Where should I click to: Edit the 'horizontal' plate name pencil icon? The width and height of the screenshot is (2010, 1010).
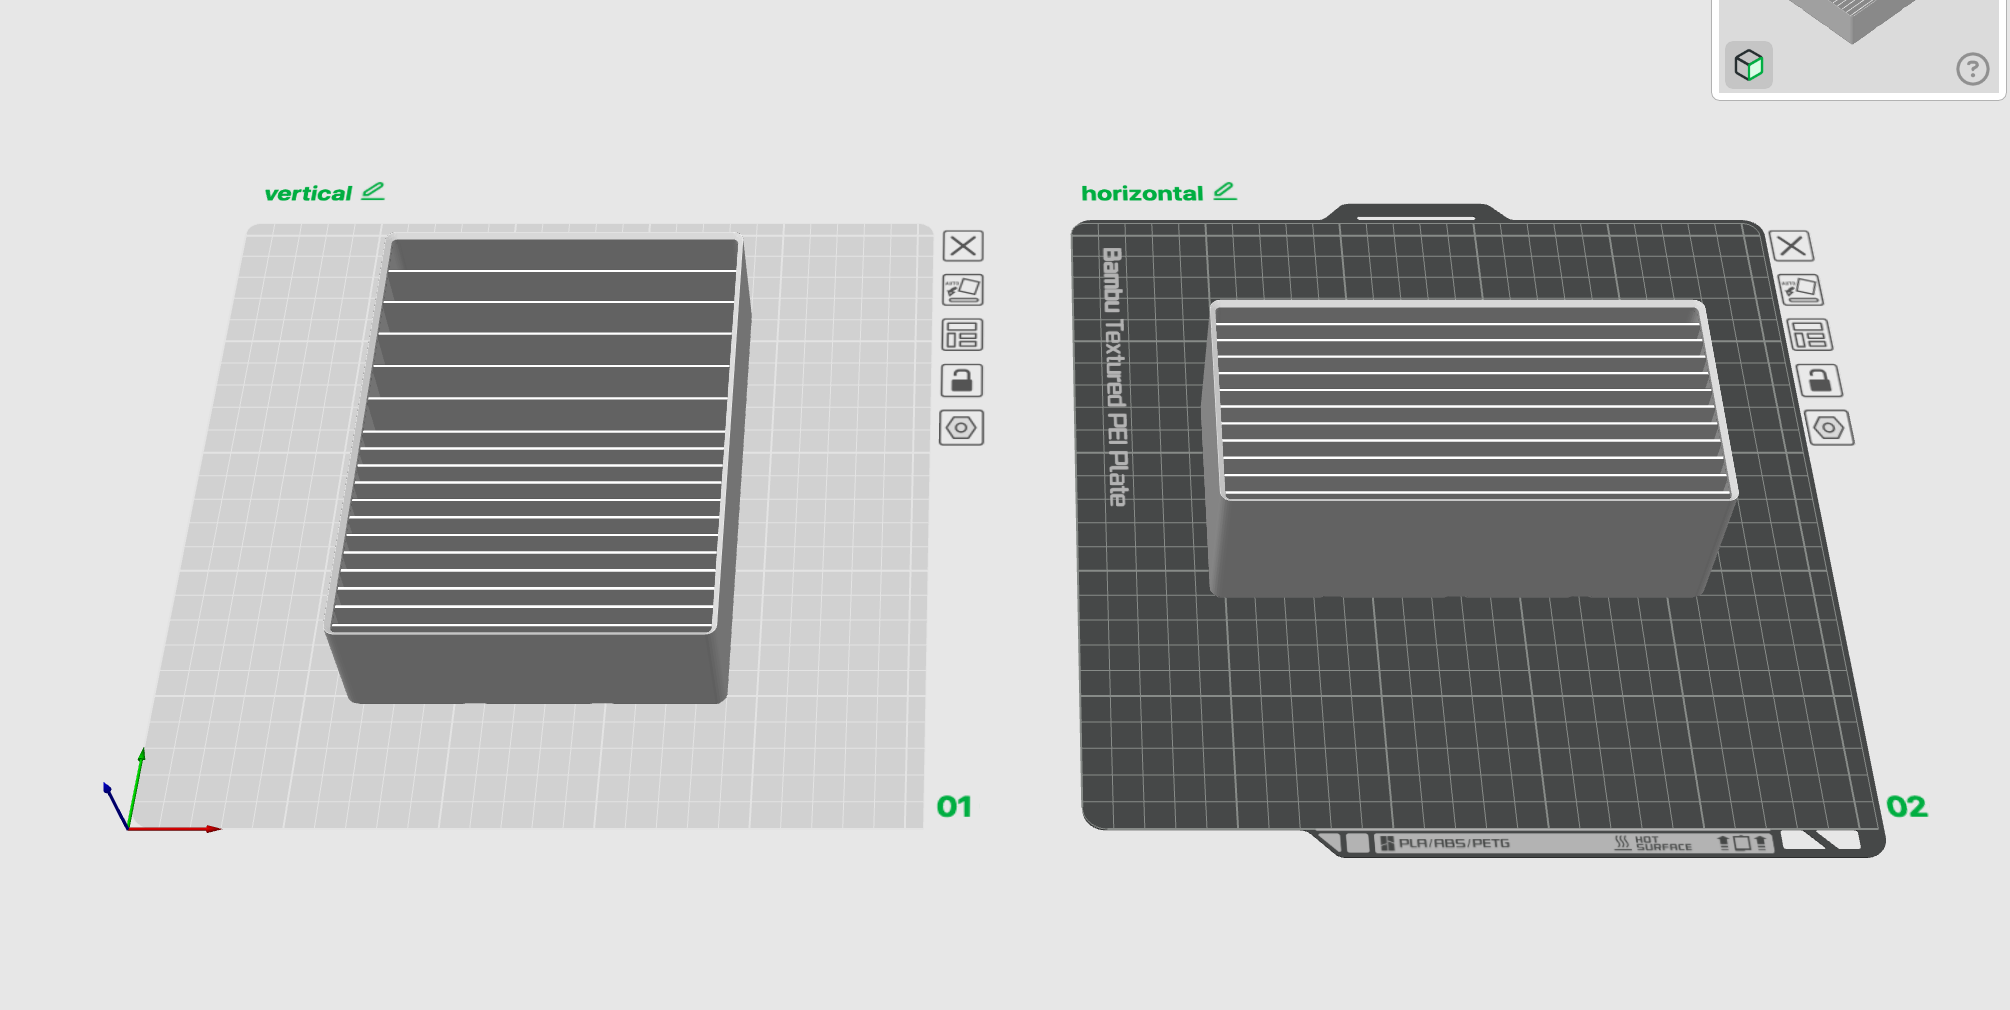(1225, 191)
